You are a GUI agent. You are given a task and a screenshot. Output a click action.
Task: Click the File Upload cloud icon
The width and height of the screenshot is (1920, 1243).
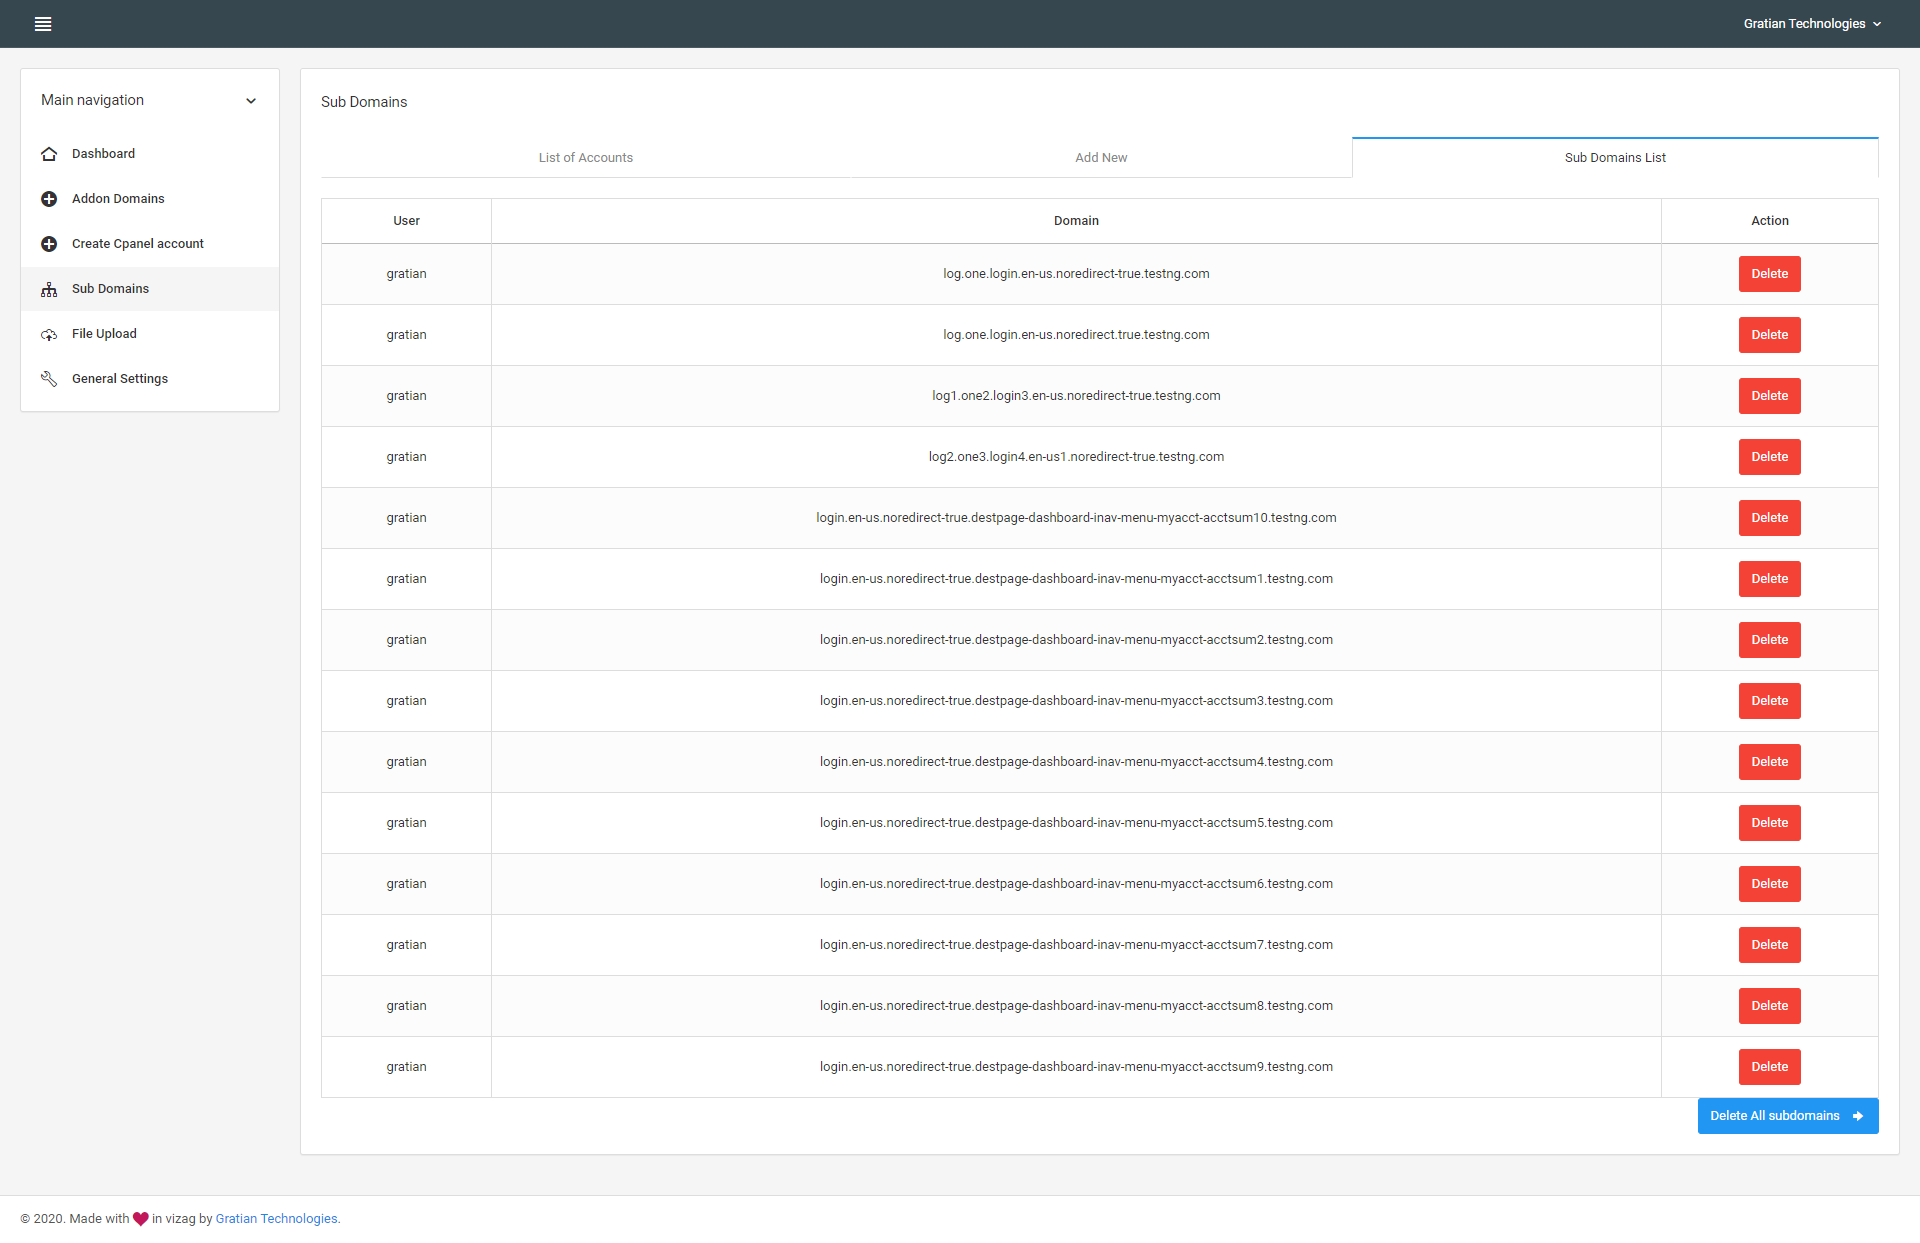pyautogui.click(x=49, y=334)
